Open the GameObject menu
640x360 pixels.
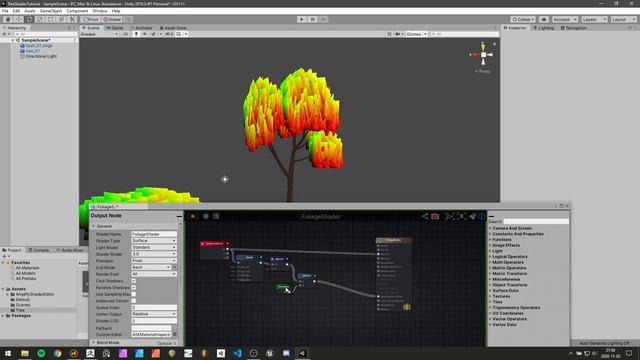51,11
